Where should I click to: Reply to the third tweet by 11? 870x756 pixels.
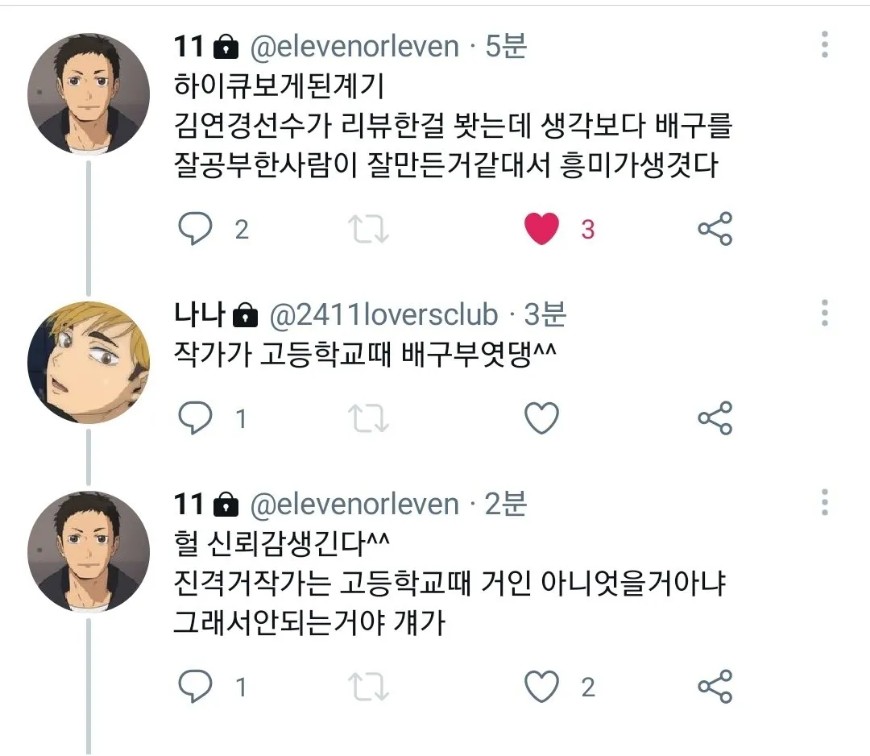click(x=196, y=686)
